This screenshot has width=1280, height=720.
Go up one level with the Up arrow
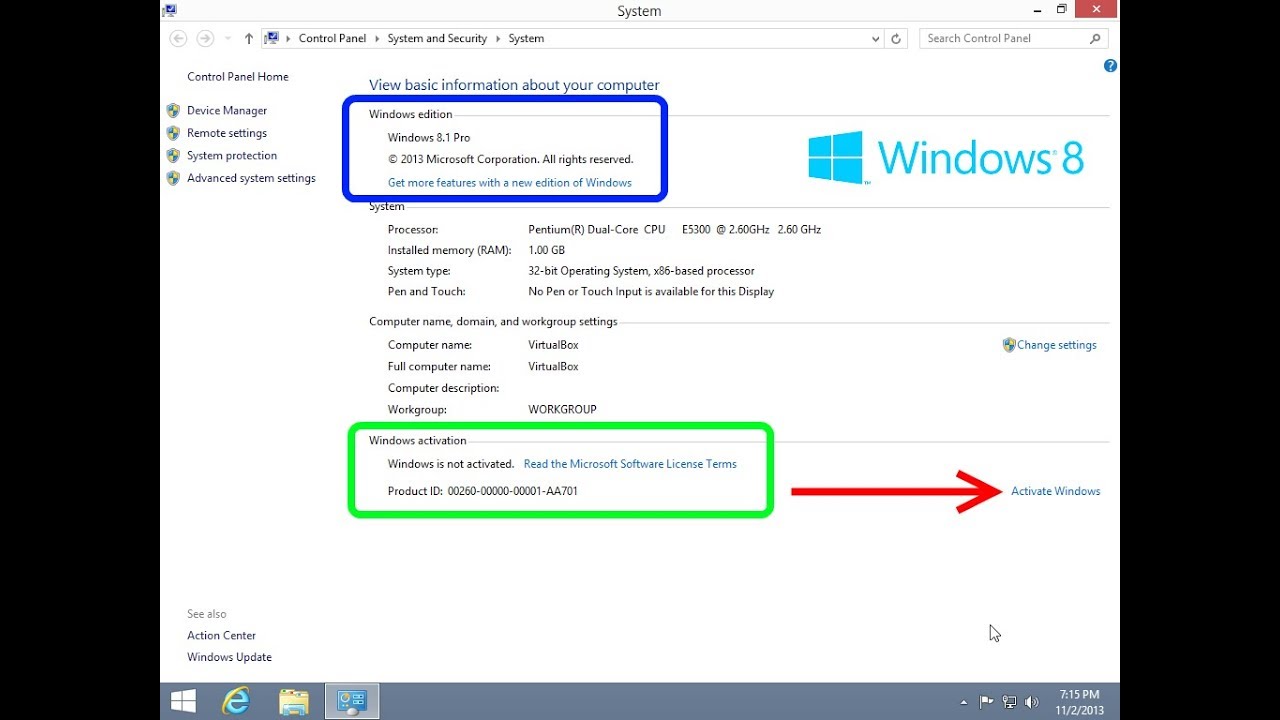coord(249,38)
